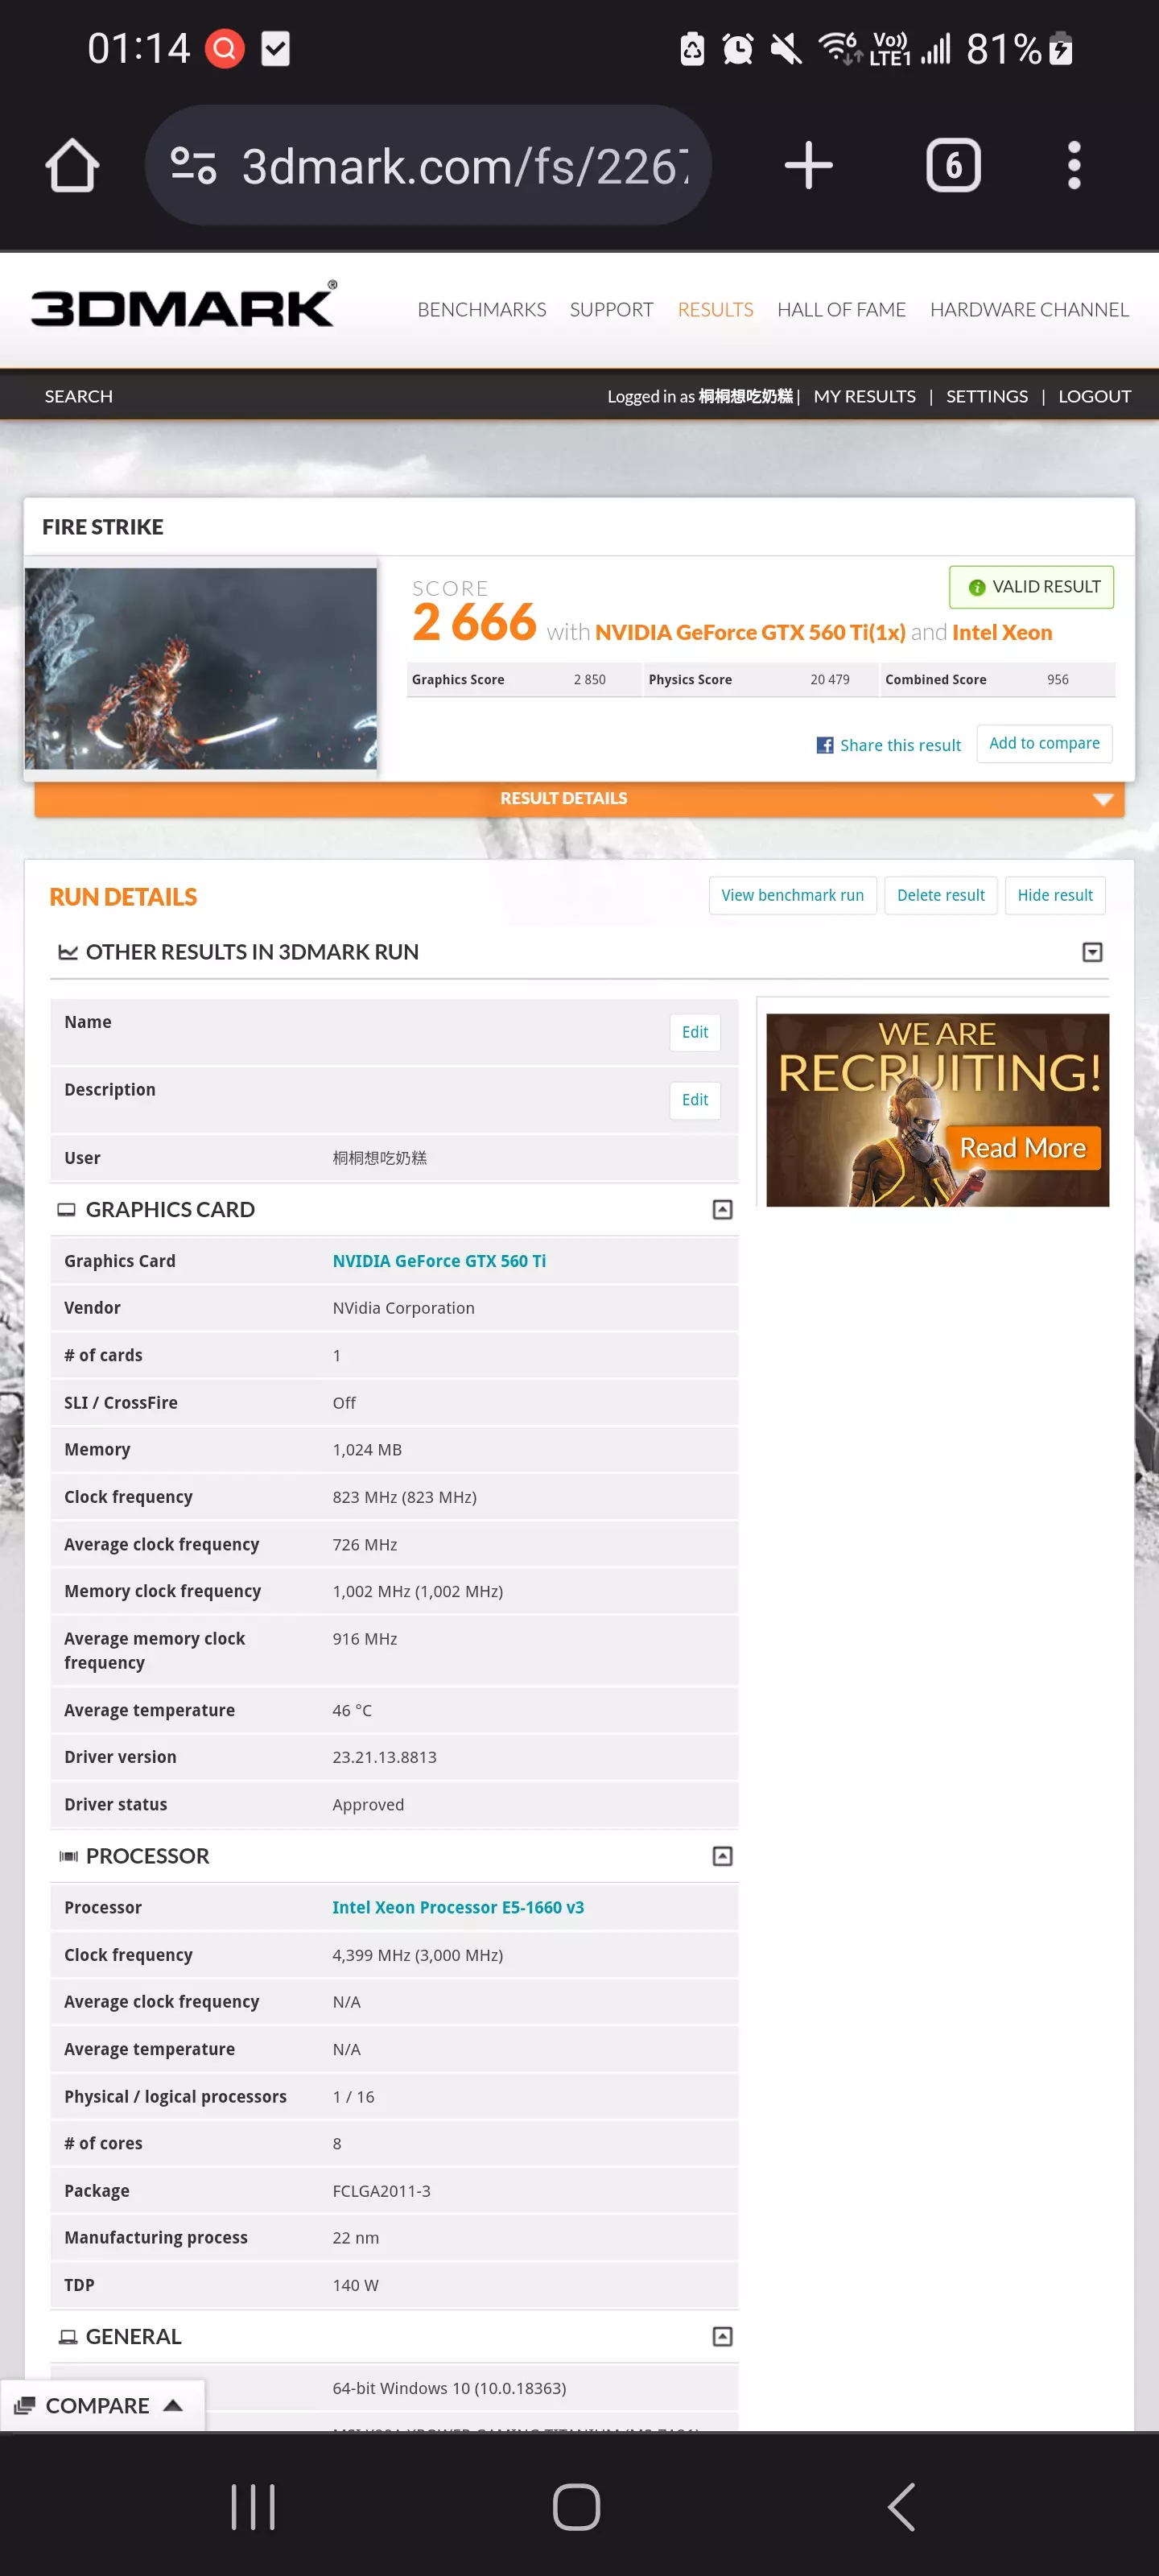Open the Hardware Channel menu

[x=1029, y=310]
